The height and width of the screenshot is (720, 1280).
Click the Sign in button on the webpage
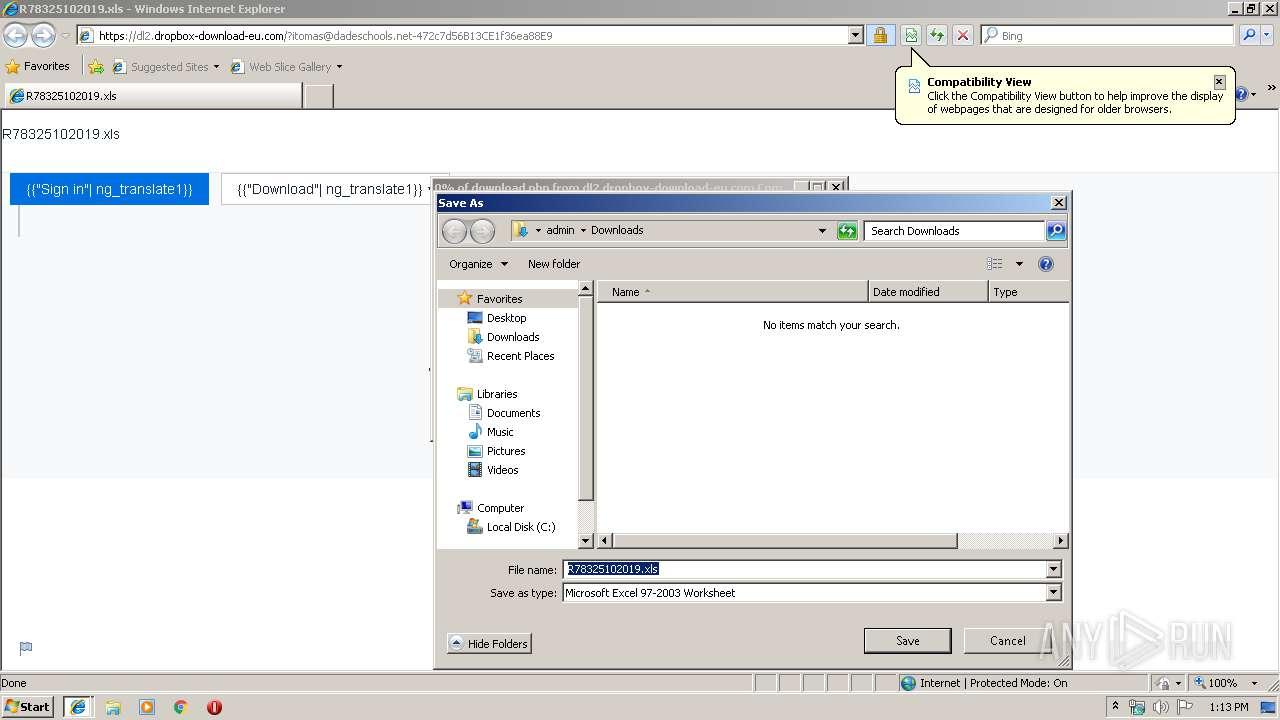click(109, 189)
